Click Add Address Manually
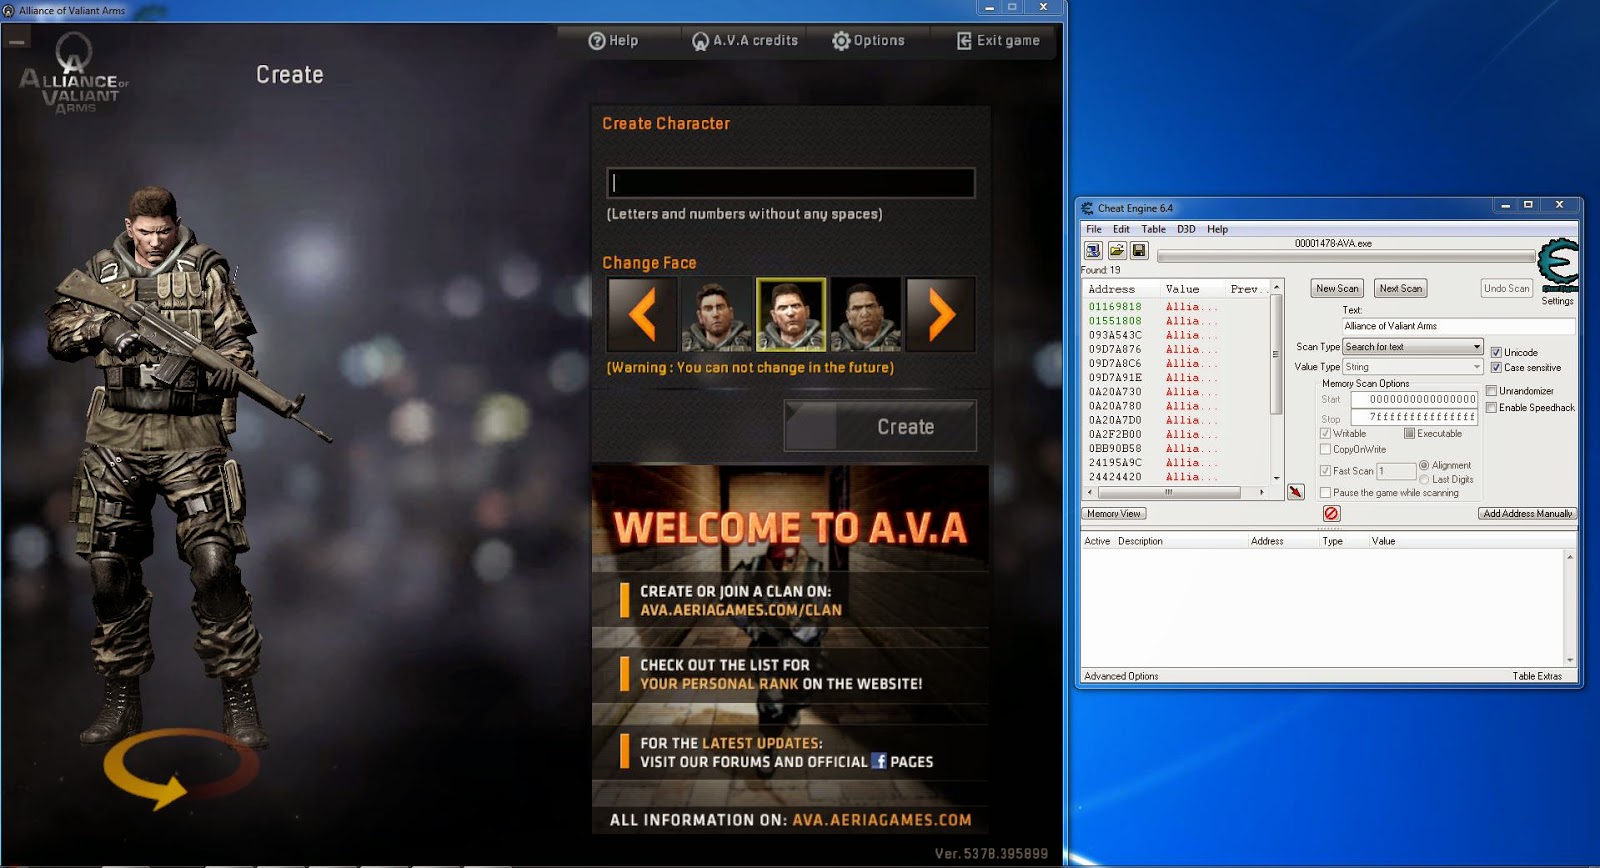Viewport: 1600px width, 868px height. [x=1527, y=513]
